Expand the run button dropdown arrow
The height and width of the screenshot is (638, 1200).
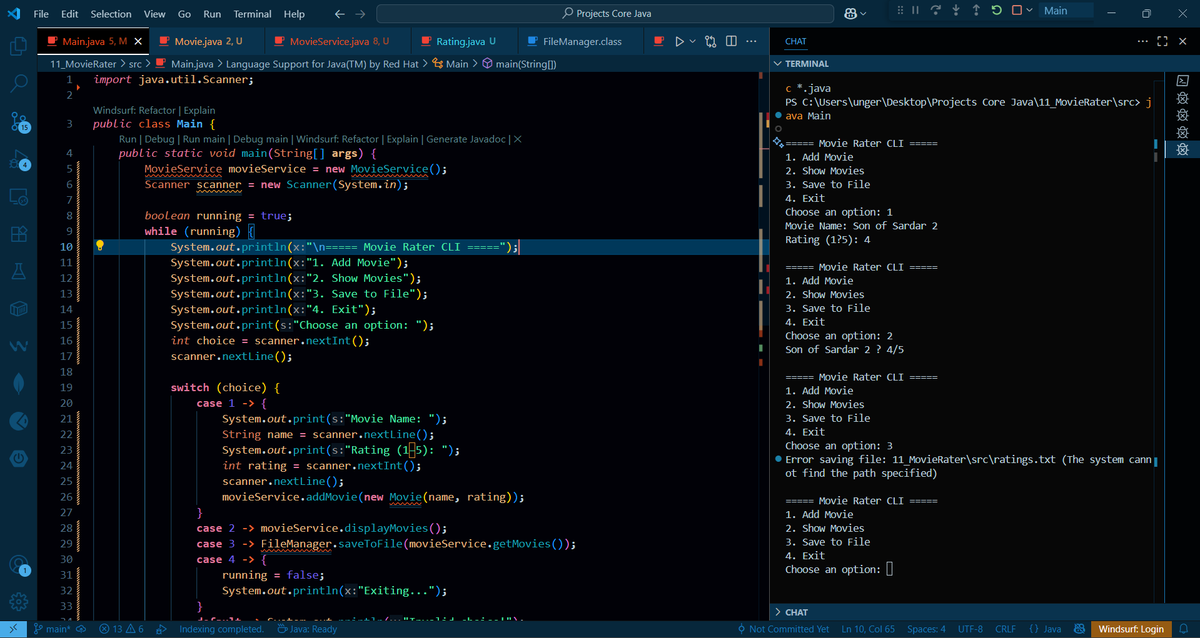[x=693, y=42]
